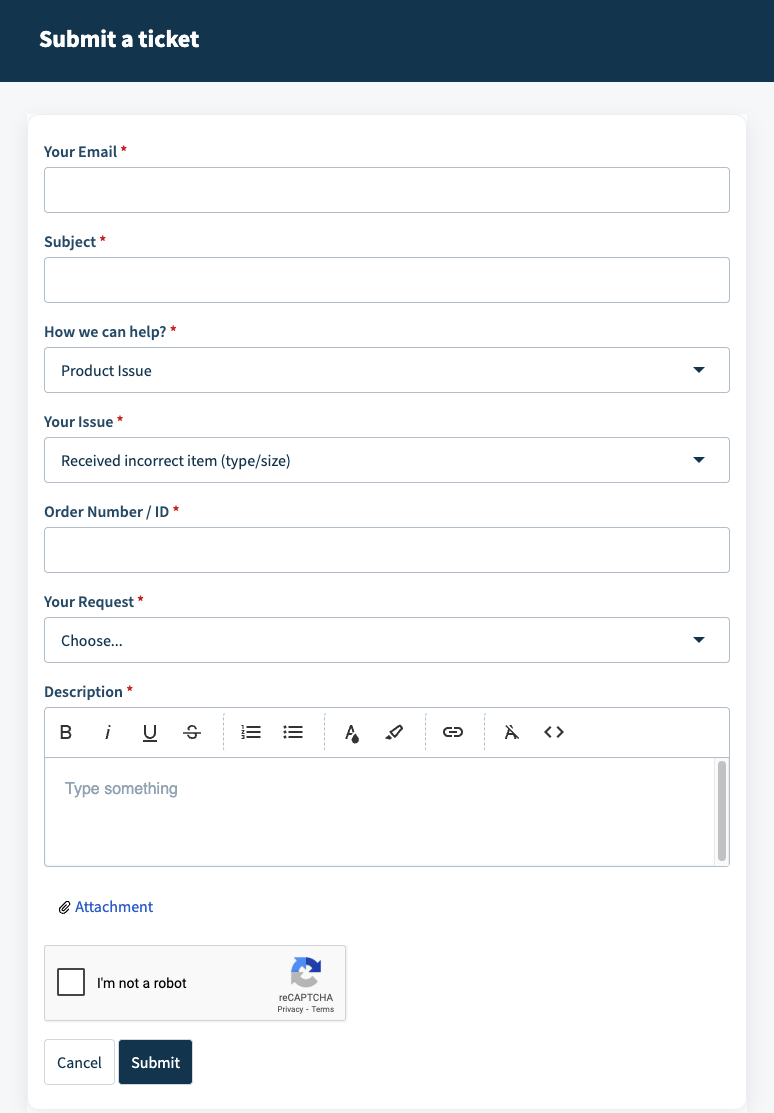Click arrow next to Received incorrect item
Viewport: 774px width, 1113px height.
tap(699, 460)
